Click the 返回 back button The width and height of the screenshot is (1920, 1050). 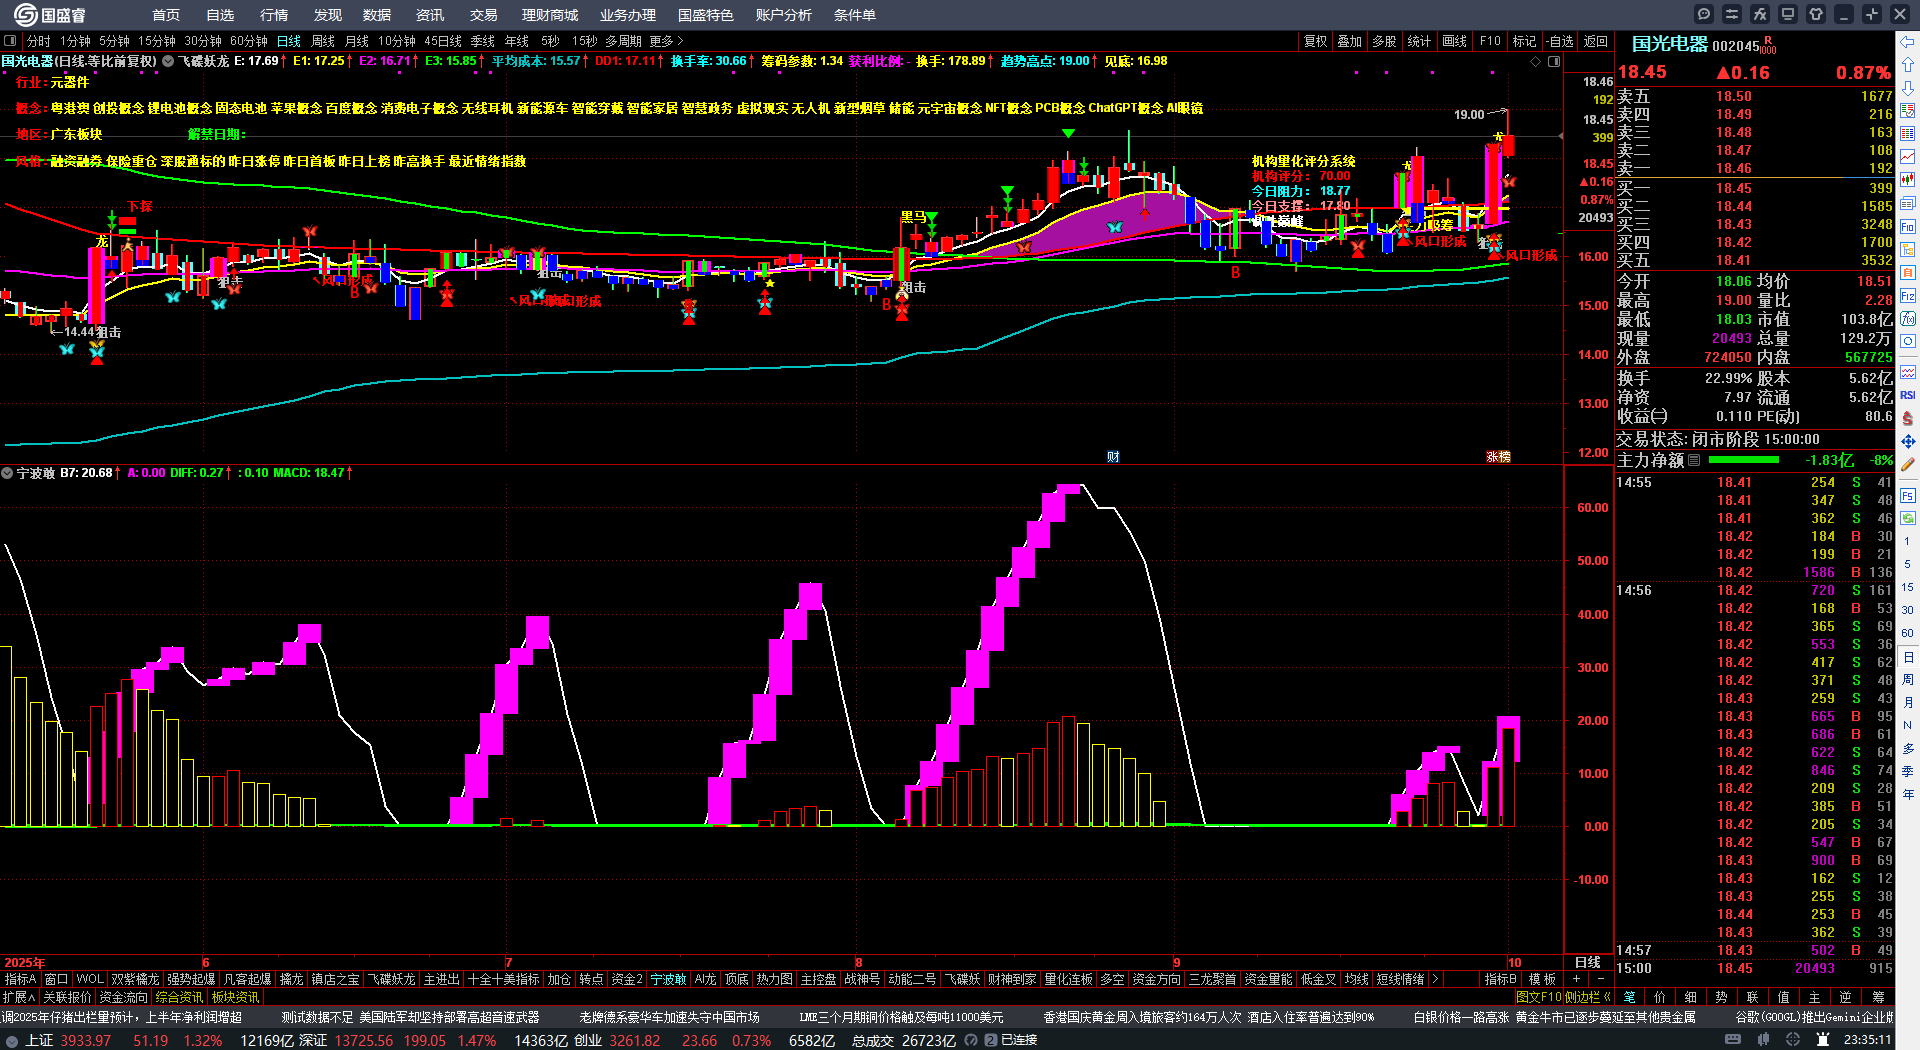[x=1596, y=41]
